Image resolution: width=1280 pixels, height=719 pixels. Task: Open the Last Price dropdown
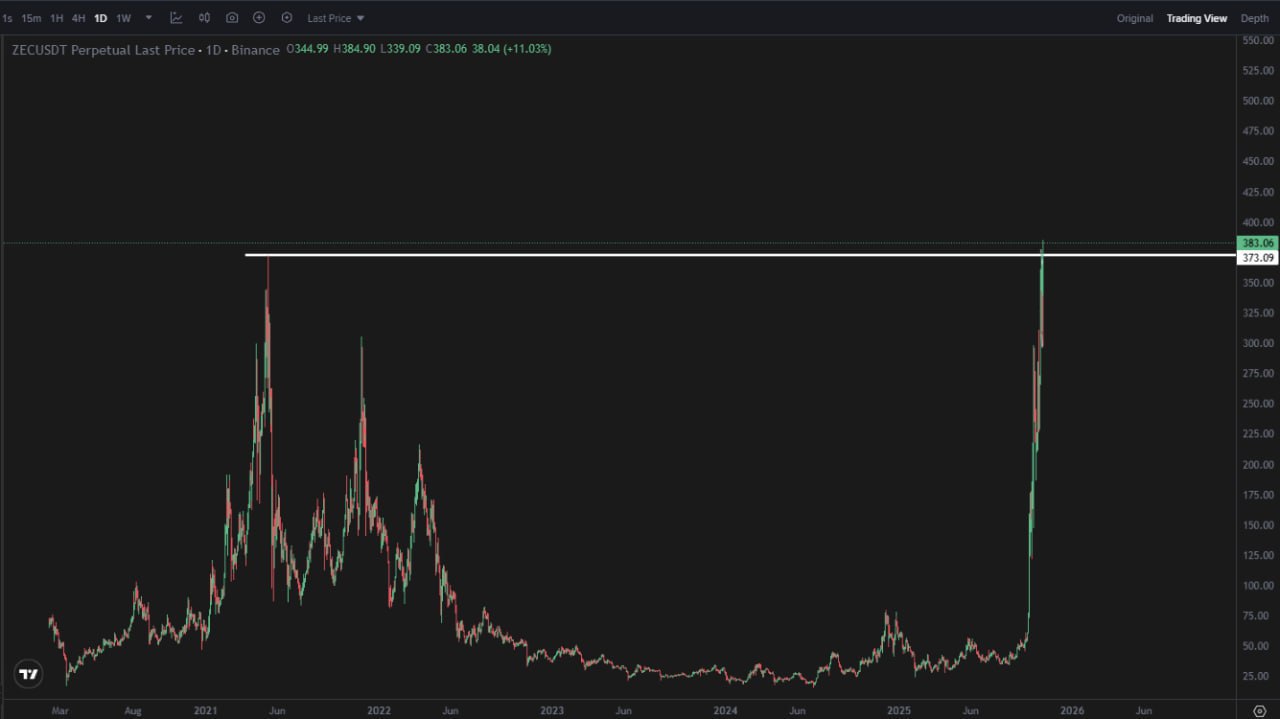[336, 18]
